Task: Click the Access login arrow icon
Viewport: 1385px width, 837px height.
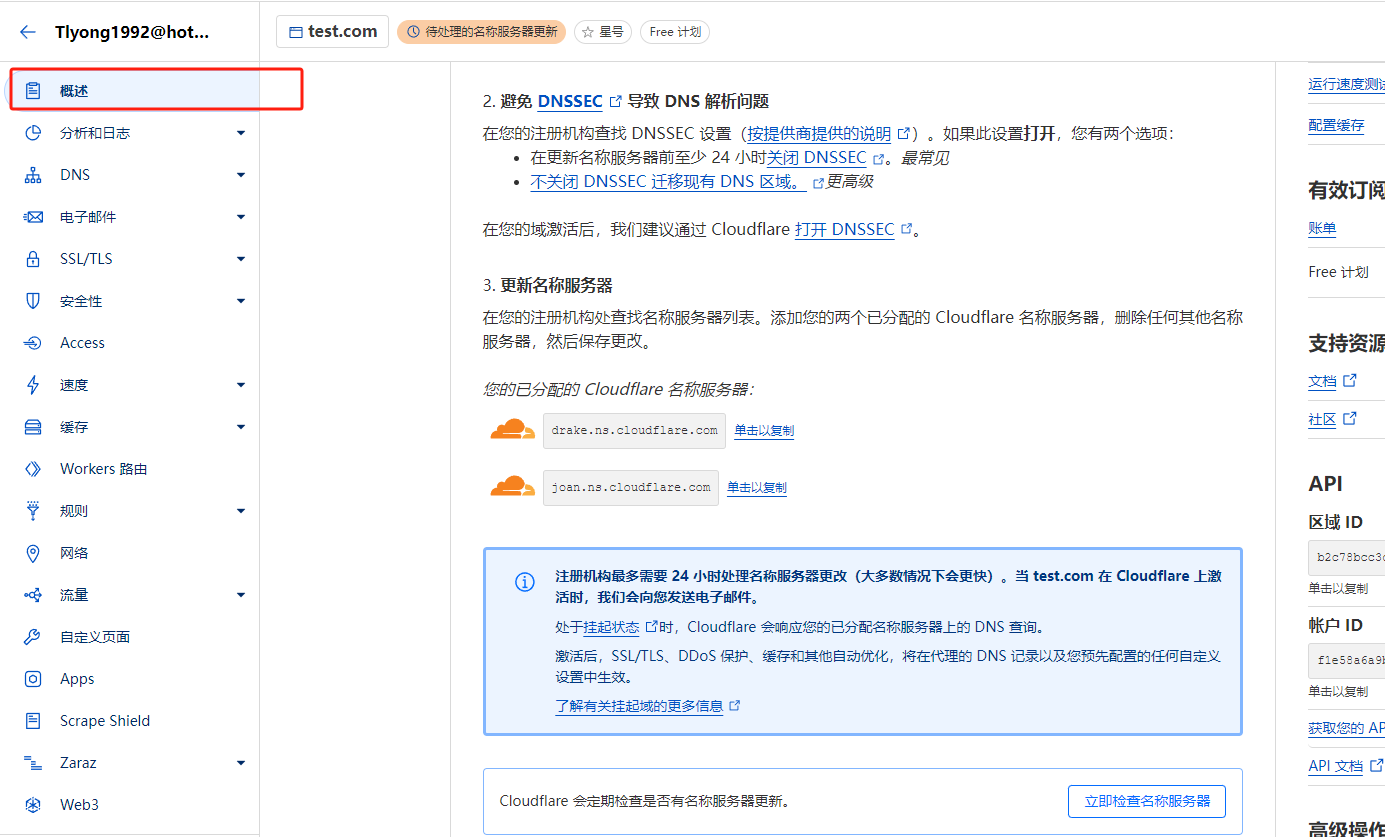Action: [x=33, y=343]
